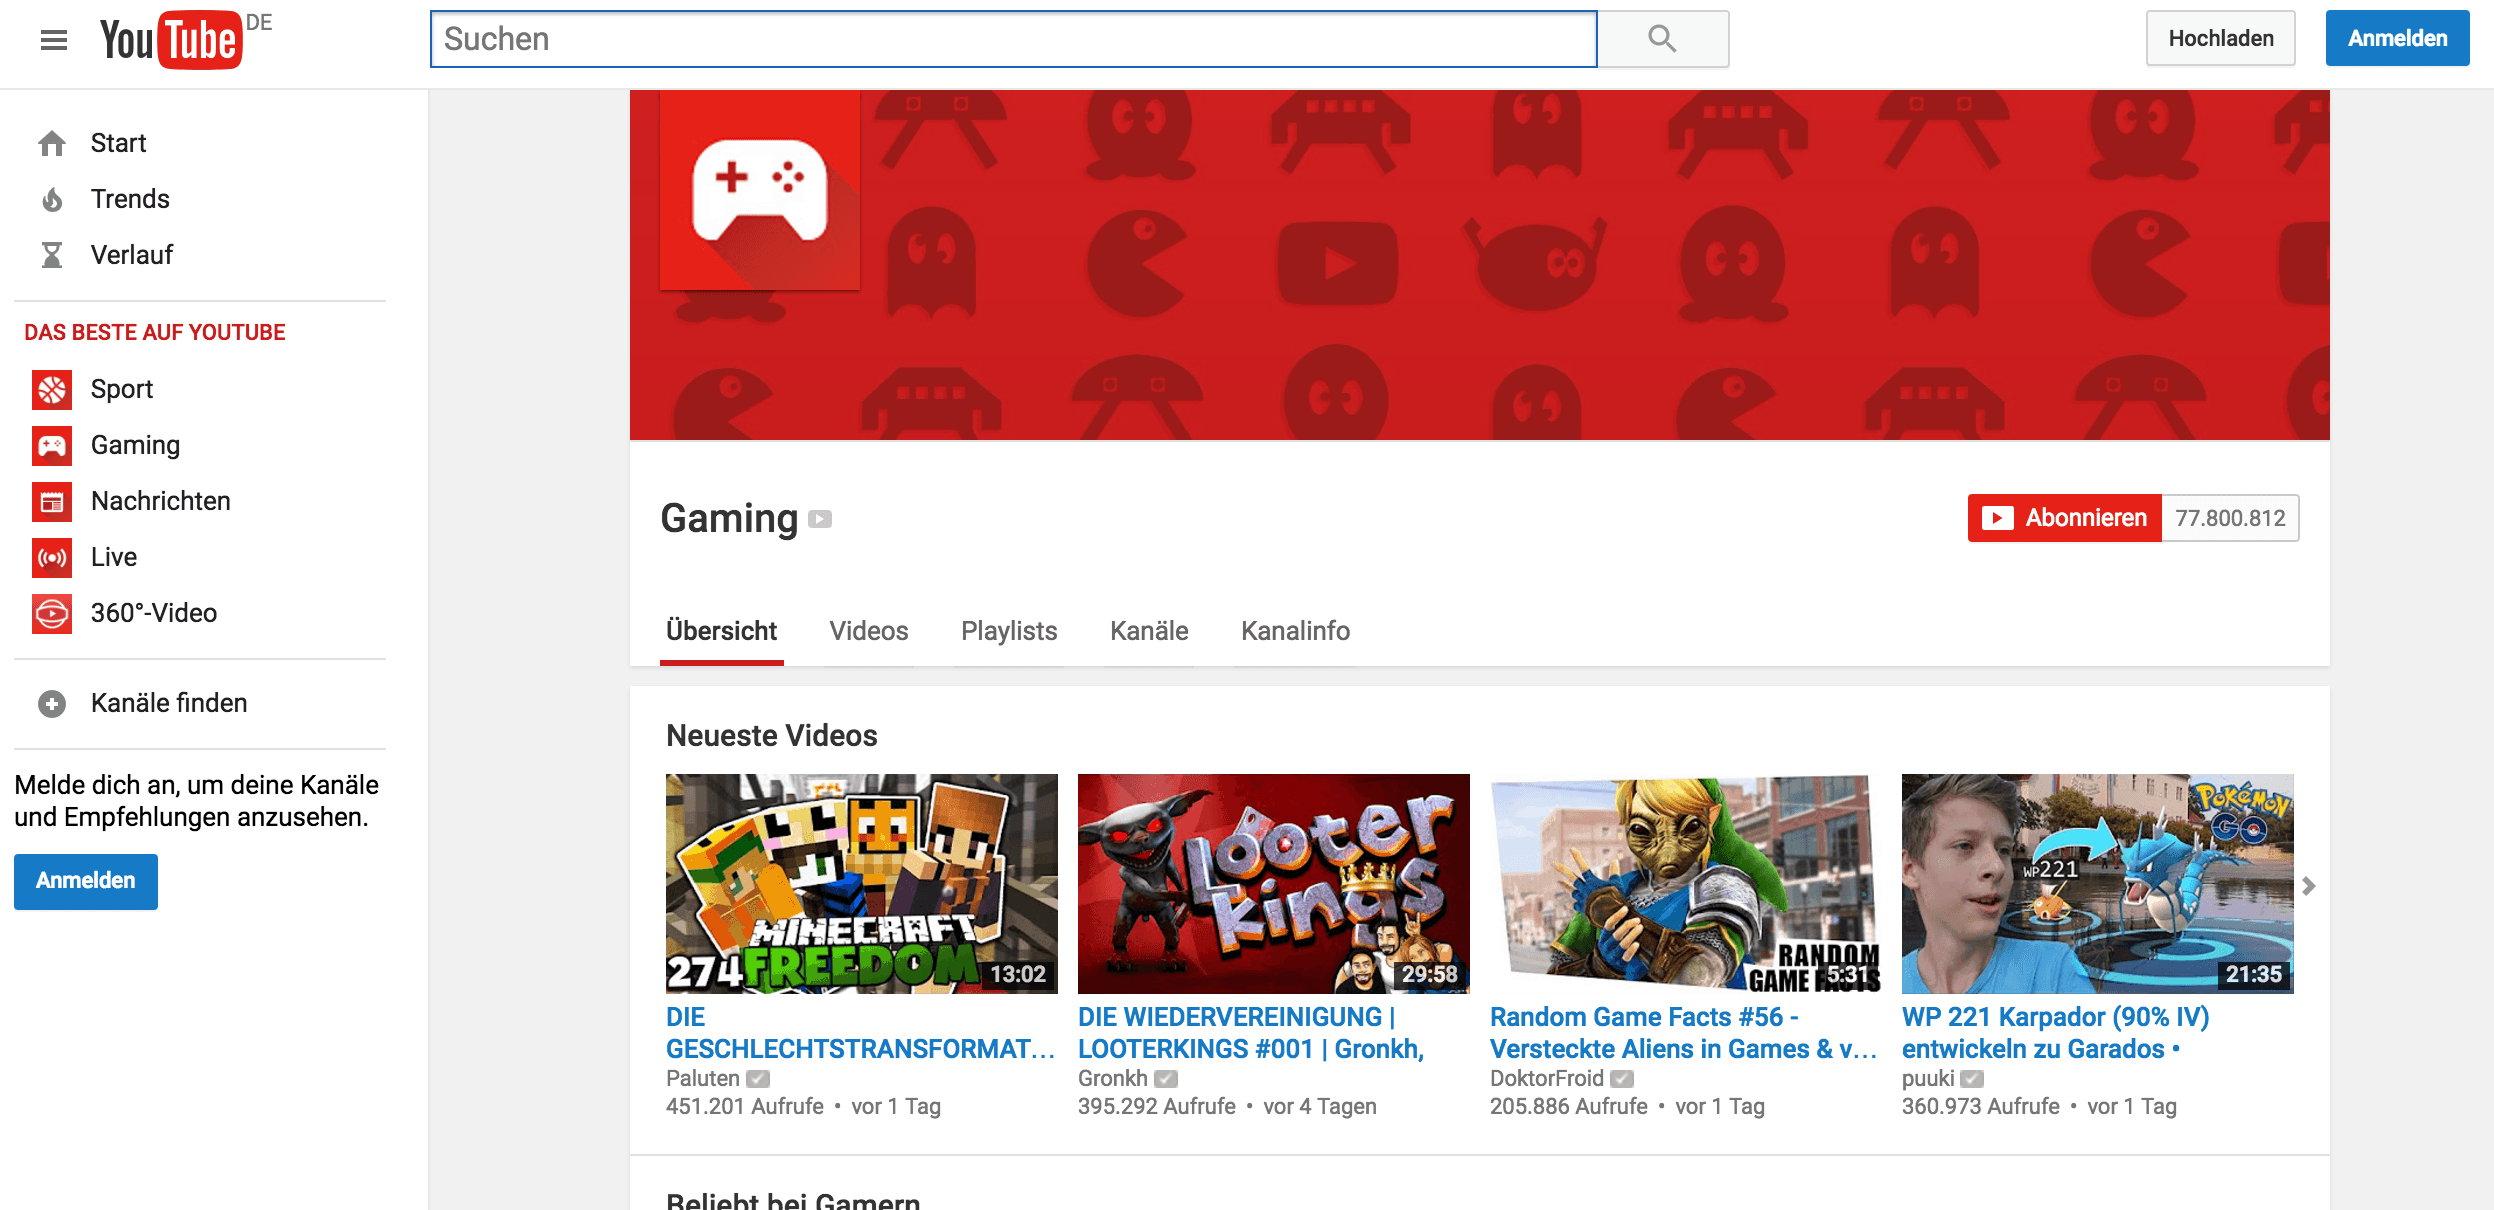Open the Playlists tab

(1009, 631)
